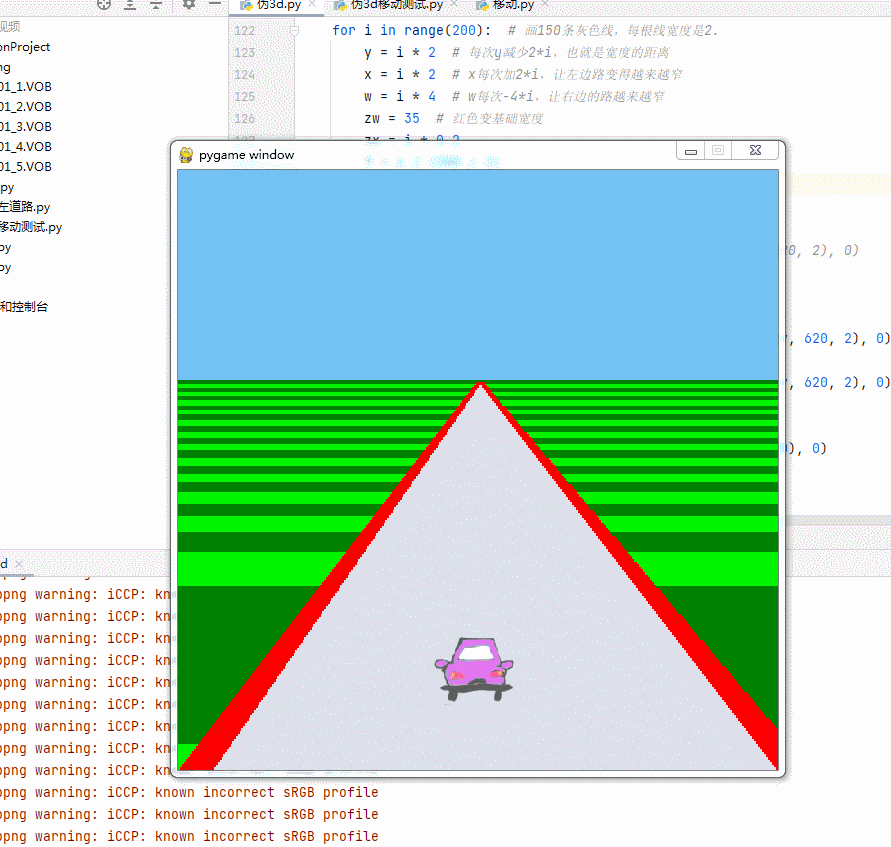The height and width of the screenshot is (847, 891).
Task: Collapse the code fold marker at line 122
Action: 292,30
